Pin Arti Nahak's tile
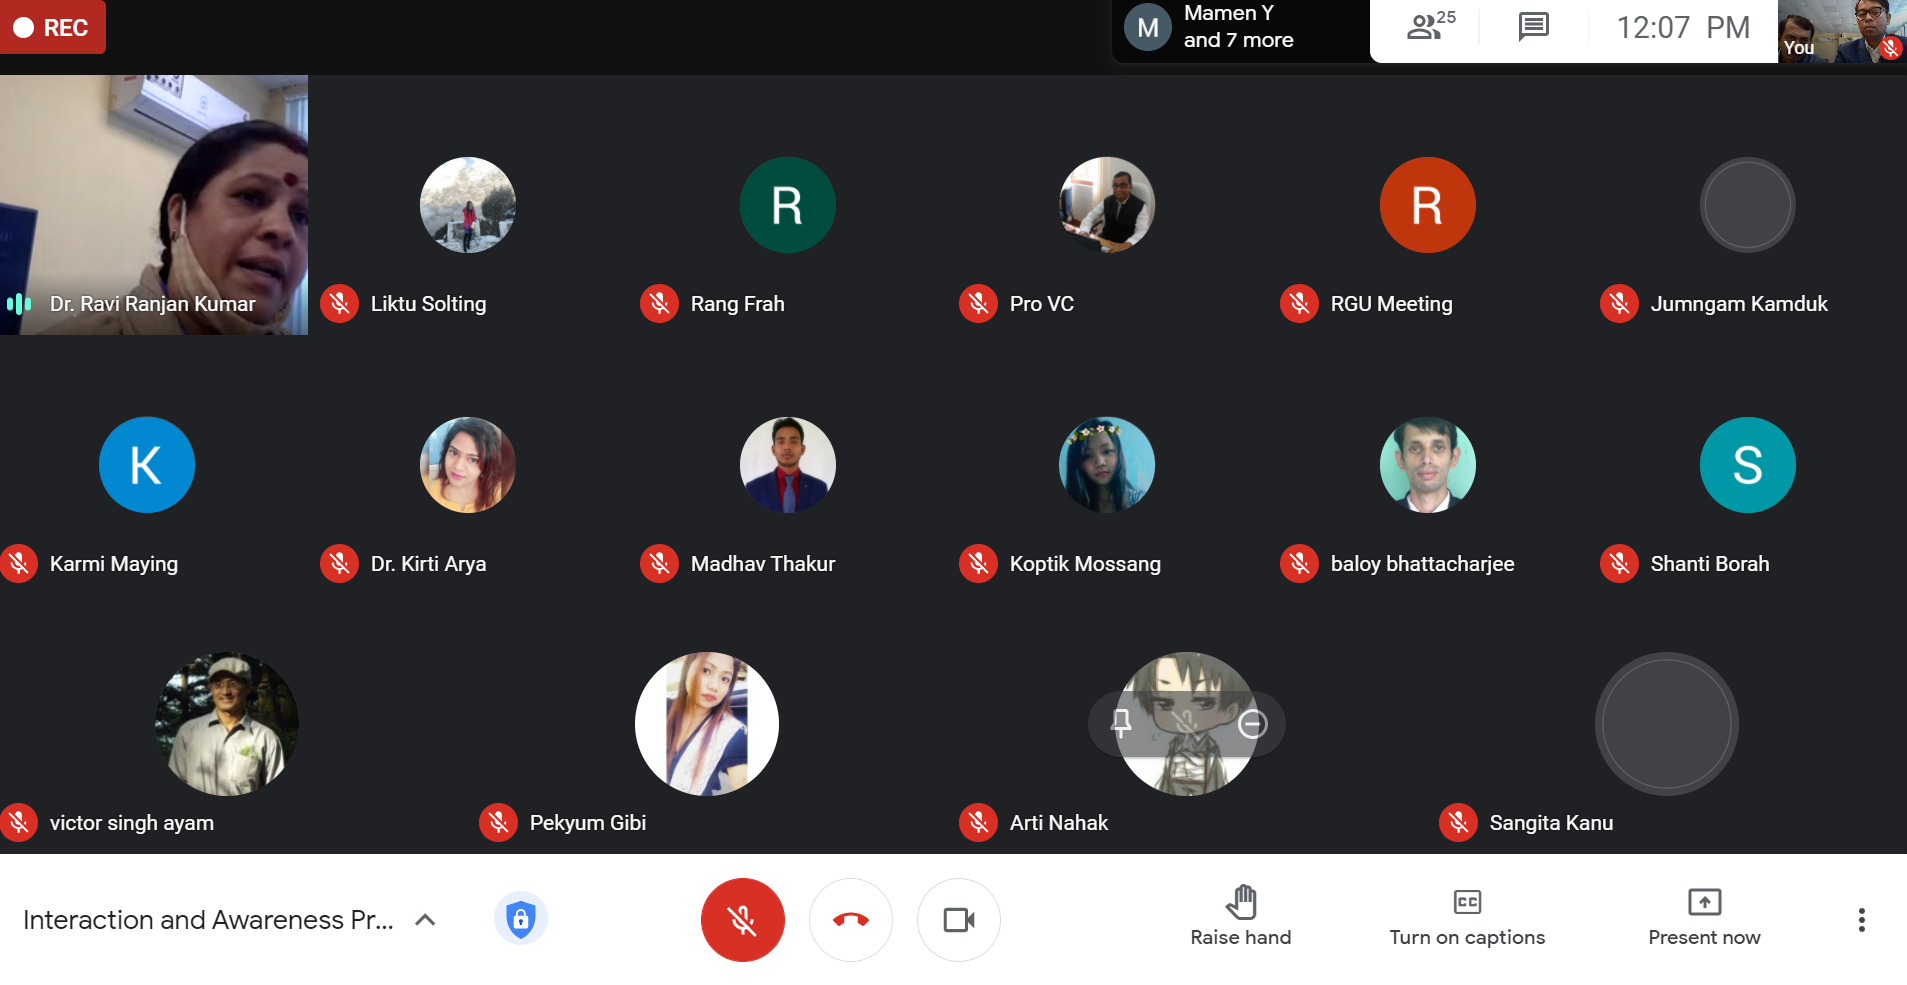Image resolution: width=1907 pixels, height=985 pixels. 1121,723
